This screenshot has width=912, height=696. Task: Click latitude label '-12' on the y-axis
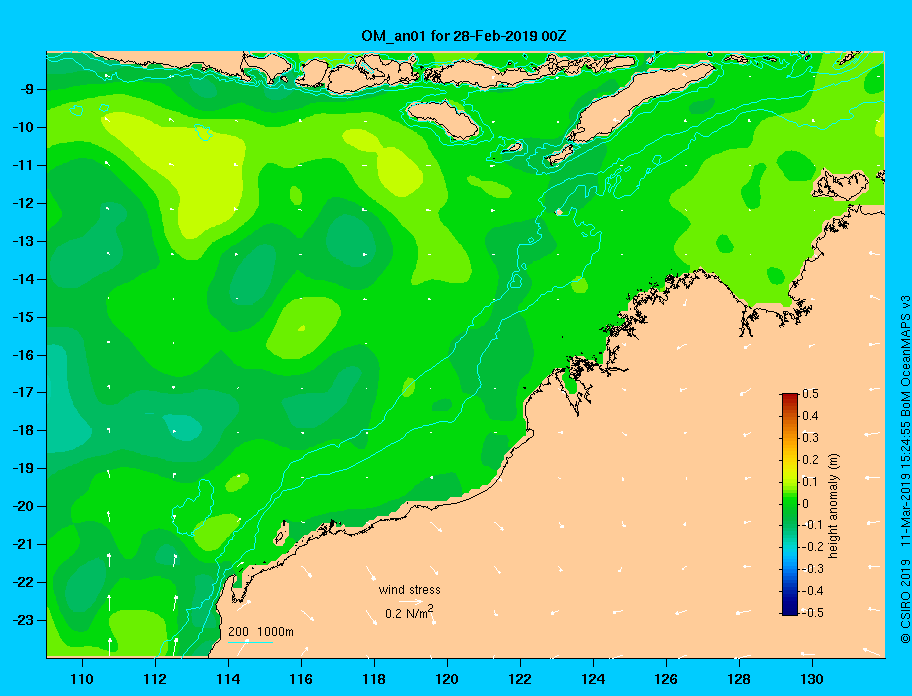pos(23,204)
